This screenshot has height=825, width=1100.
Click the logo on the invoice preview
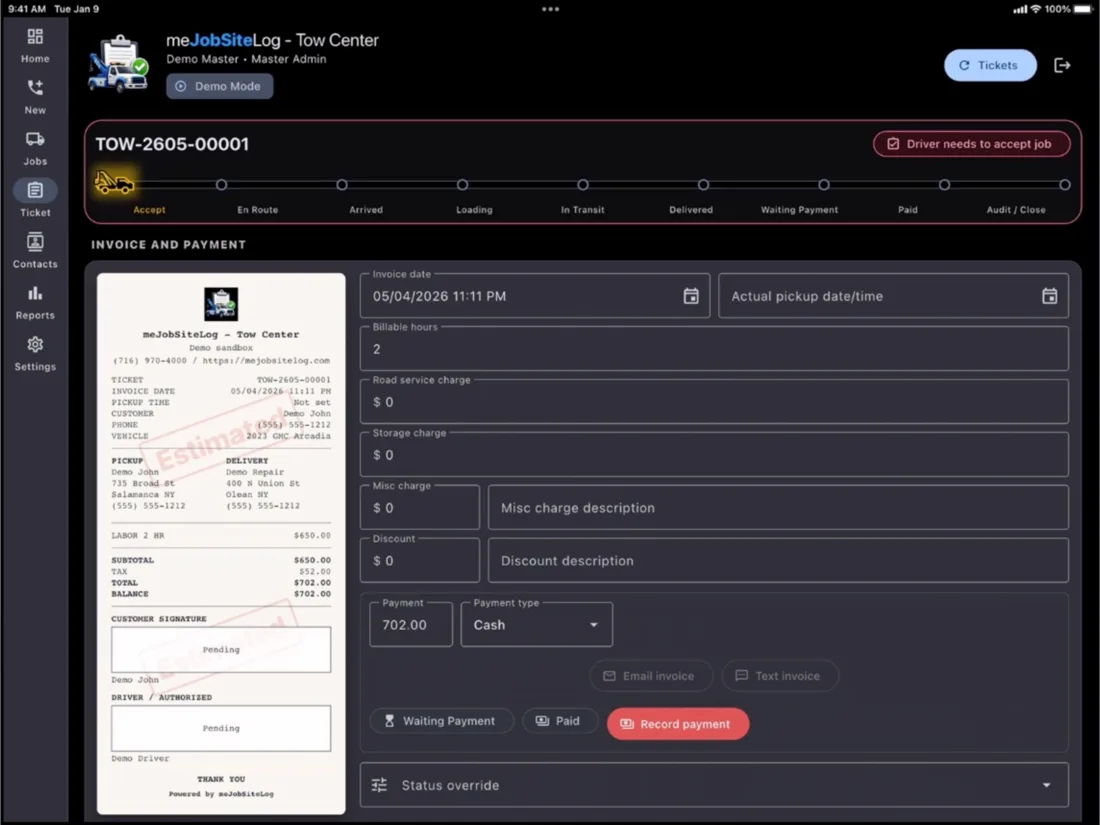(x=221, y=304)
